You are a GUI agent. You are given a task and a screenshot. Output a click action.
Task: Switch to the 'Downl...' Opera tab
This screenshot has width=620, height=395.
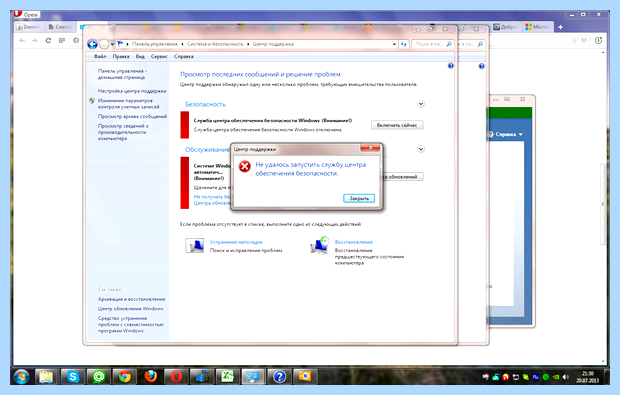[29, 27]
